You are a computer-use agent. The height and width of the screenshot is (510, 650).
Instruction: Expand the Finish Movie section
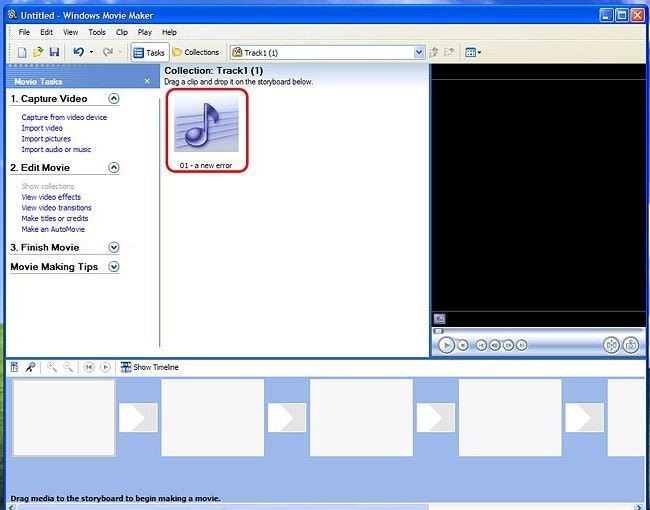pos(114,247)
